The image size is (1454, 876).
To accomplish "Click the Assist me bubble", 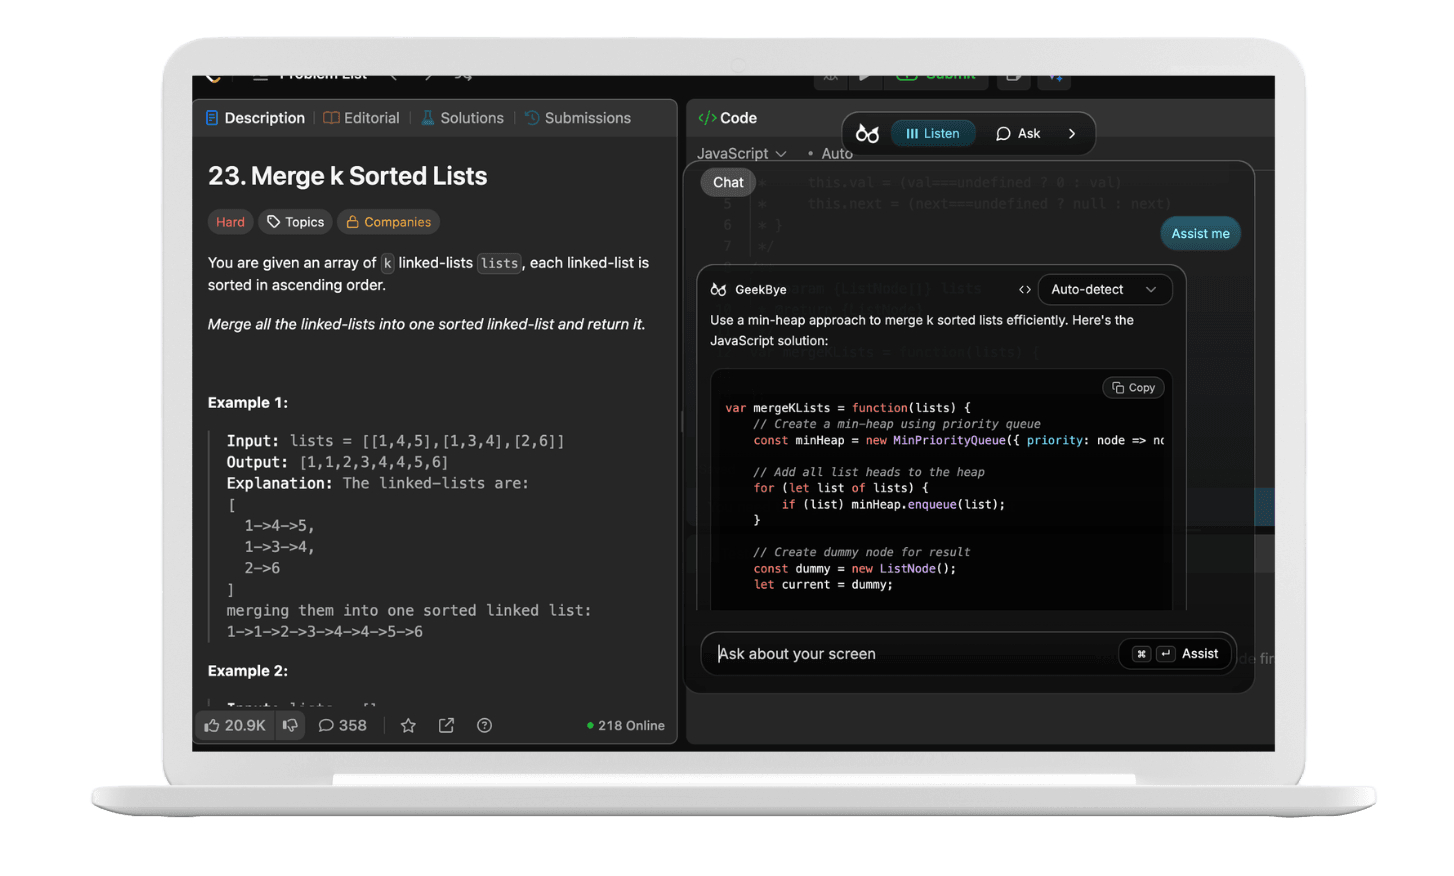I will tap(1200, 234).
